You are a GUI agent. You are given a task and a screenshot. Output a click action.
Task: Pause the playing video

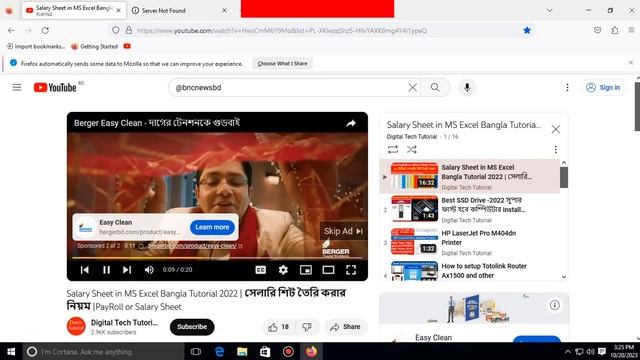point(106,270)
